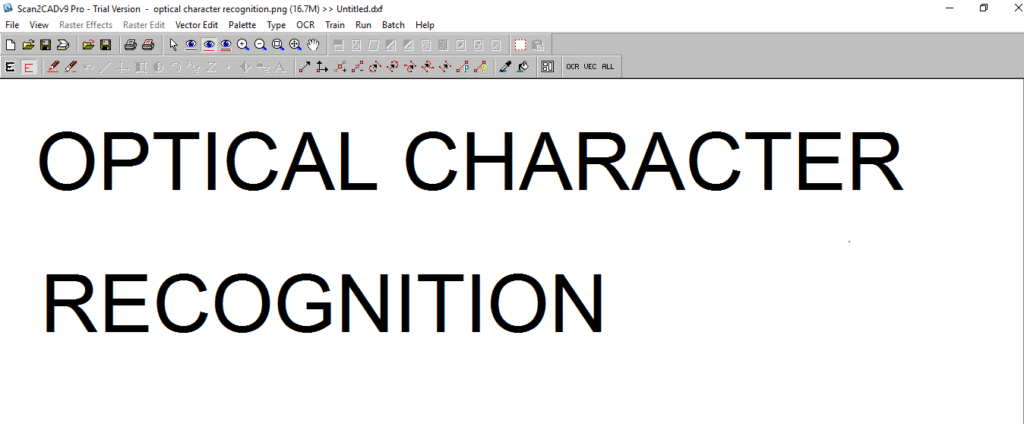Click the second printer icon with red page
1024x424 pixels.
point(148,45)
